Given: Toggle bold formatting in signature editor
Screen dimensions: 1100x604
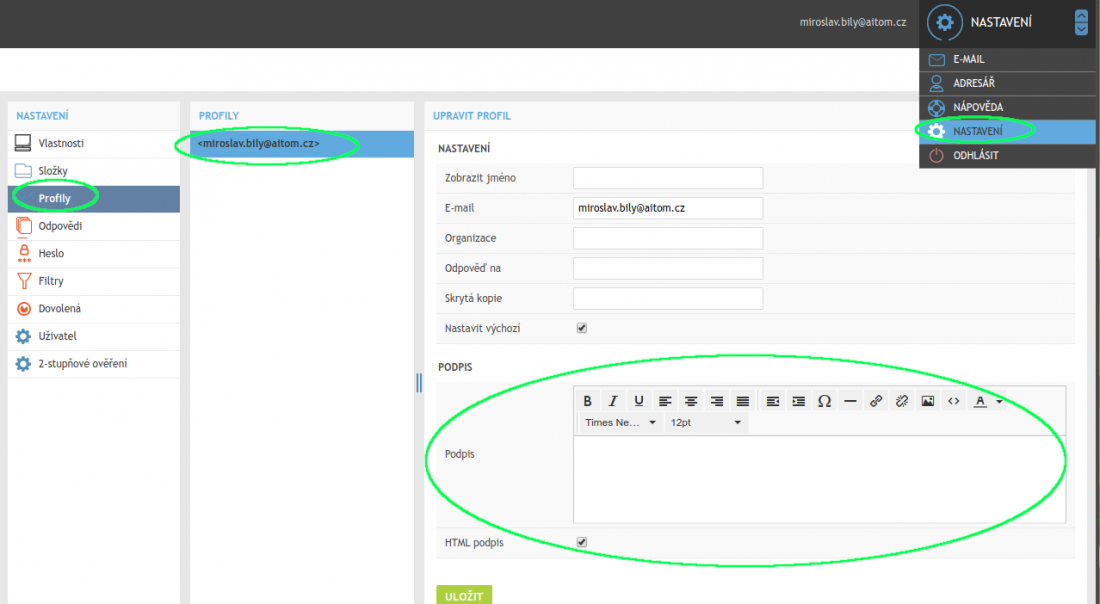Looking at the screenshot, I should (588, 401).
